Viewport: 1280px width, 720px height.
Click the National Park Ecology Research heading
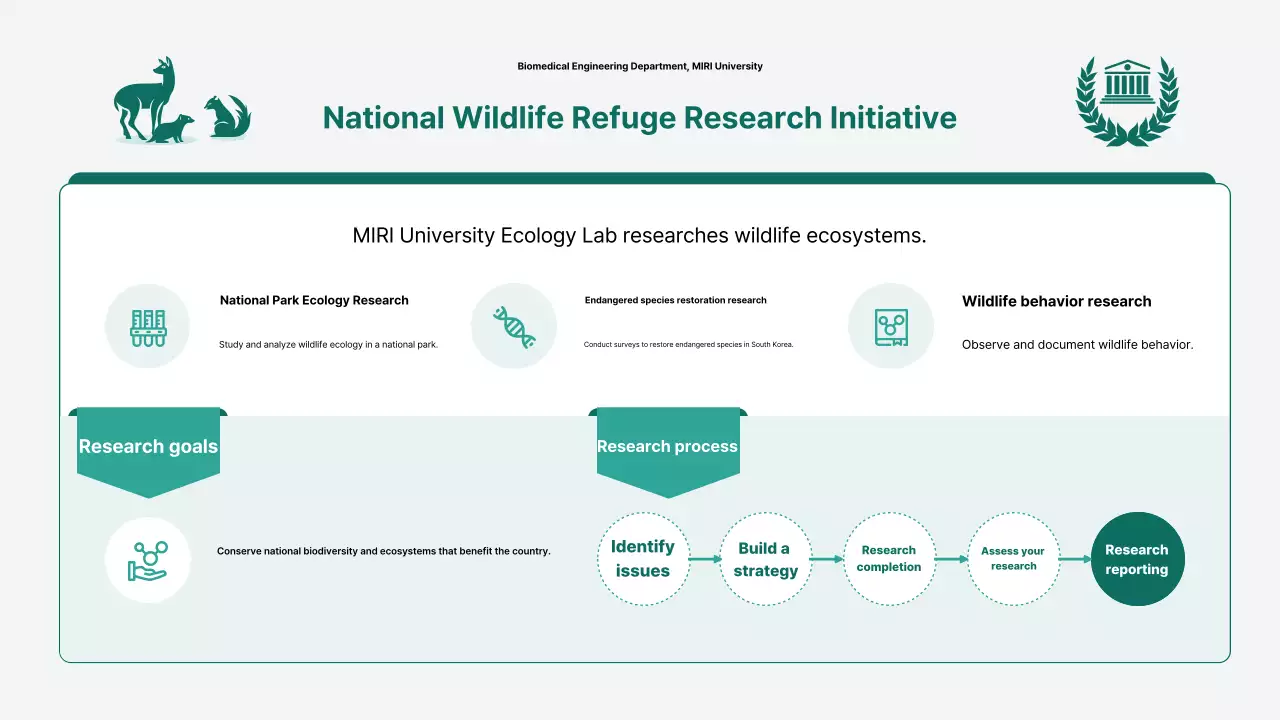[x=314, y=300]
